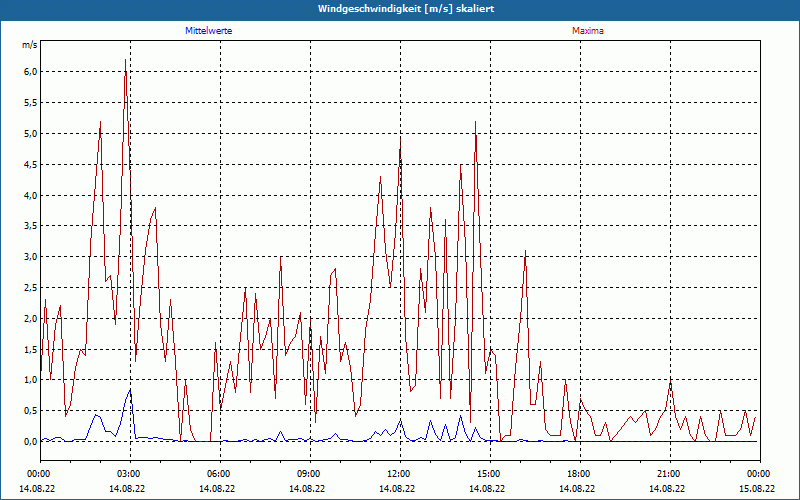
Task: Click the red Maxima peak above 6,0
Action: [126, 60]
